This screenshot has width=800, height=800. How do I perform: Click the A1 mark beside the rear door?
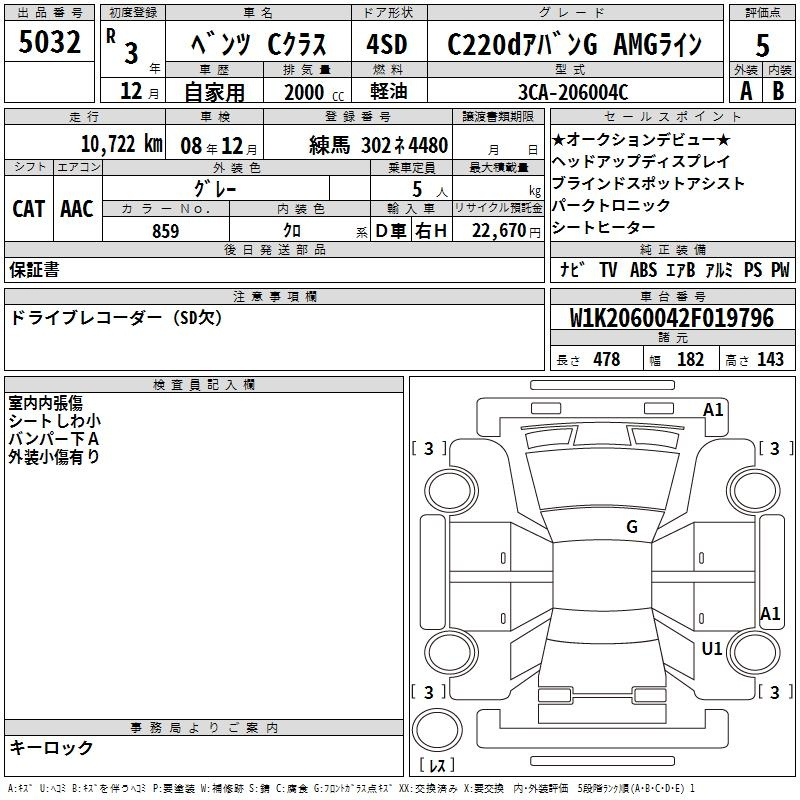769,614
